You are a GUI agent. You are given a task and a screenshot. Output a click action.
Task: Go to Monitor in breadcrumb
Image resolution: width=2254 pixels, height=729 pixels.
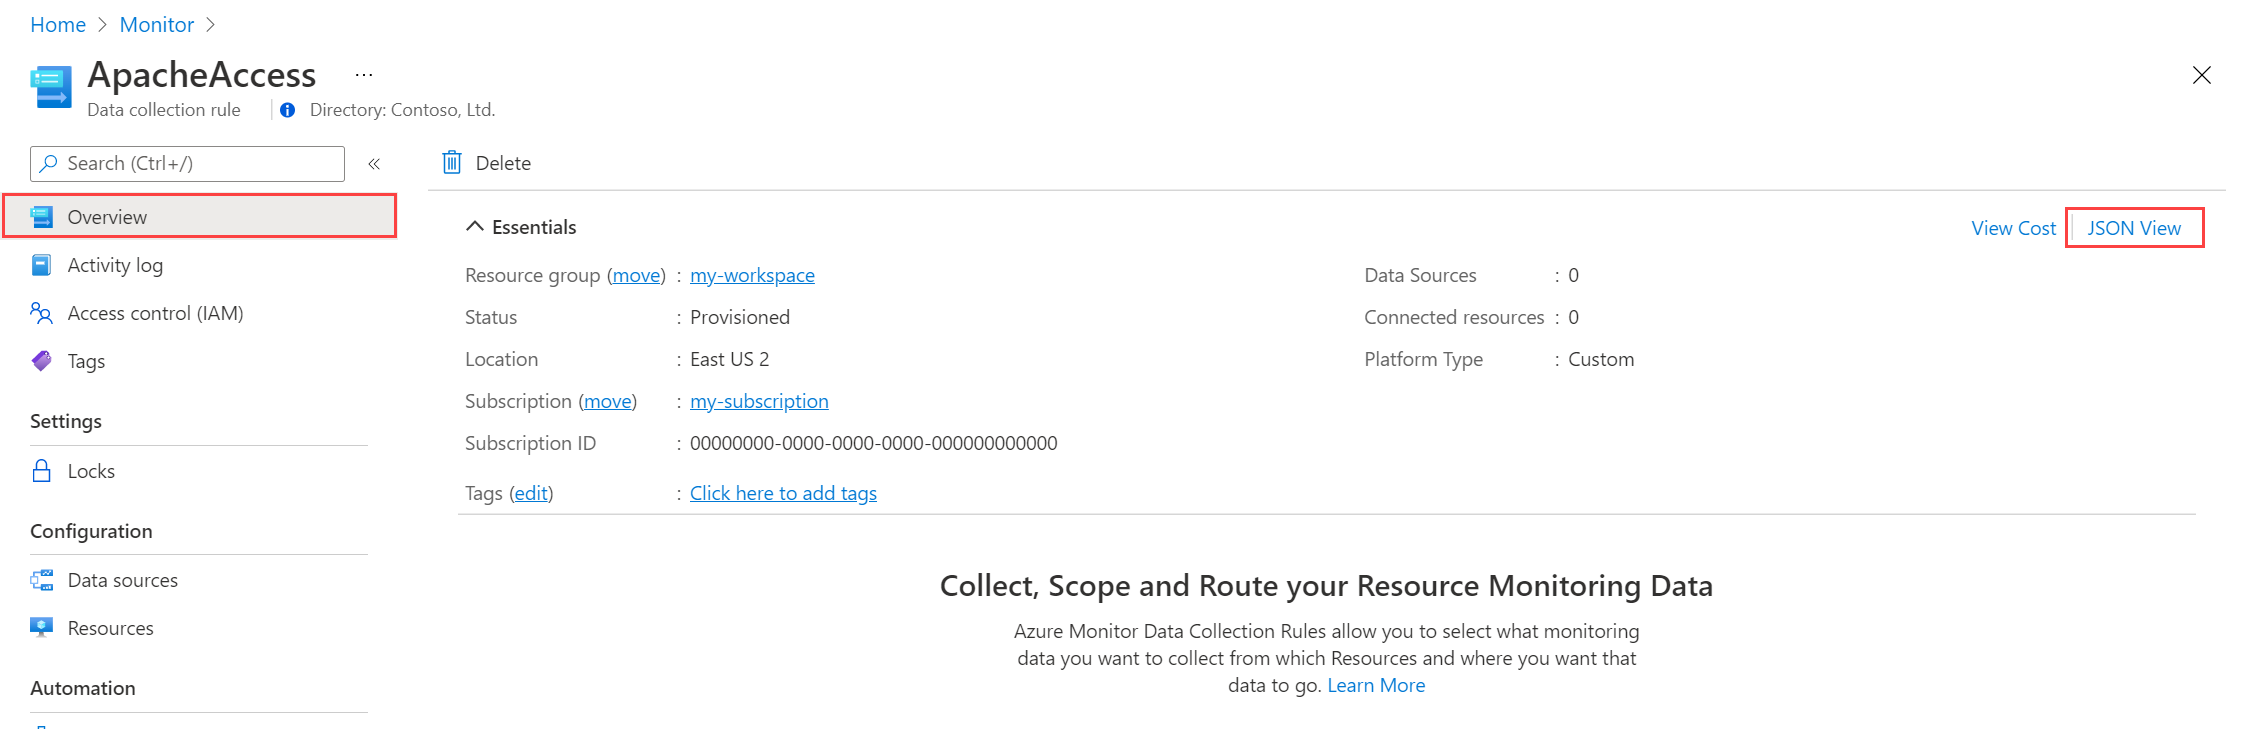[x=157, y=25]
